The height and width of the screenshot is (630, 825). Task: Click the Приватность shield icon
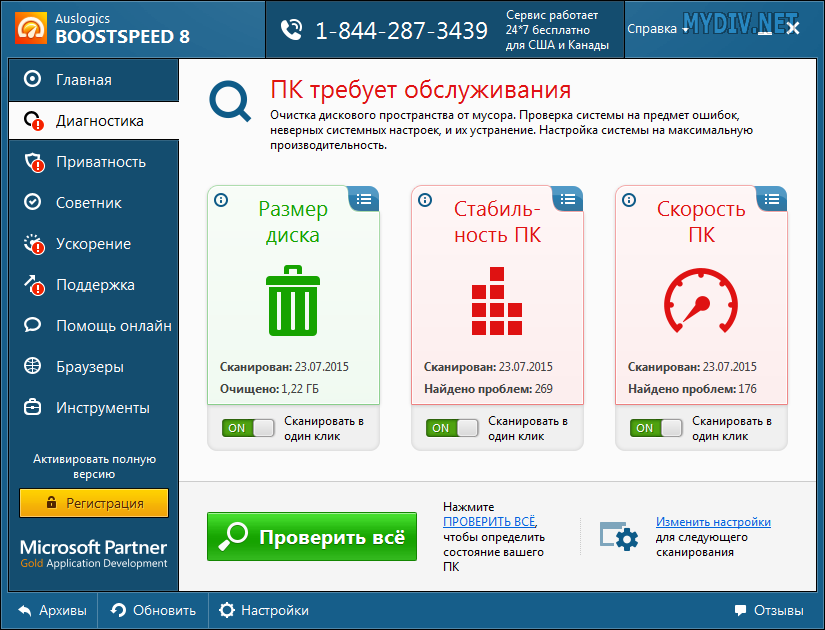point(34,162)
